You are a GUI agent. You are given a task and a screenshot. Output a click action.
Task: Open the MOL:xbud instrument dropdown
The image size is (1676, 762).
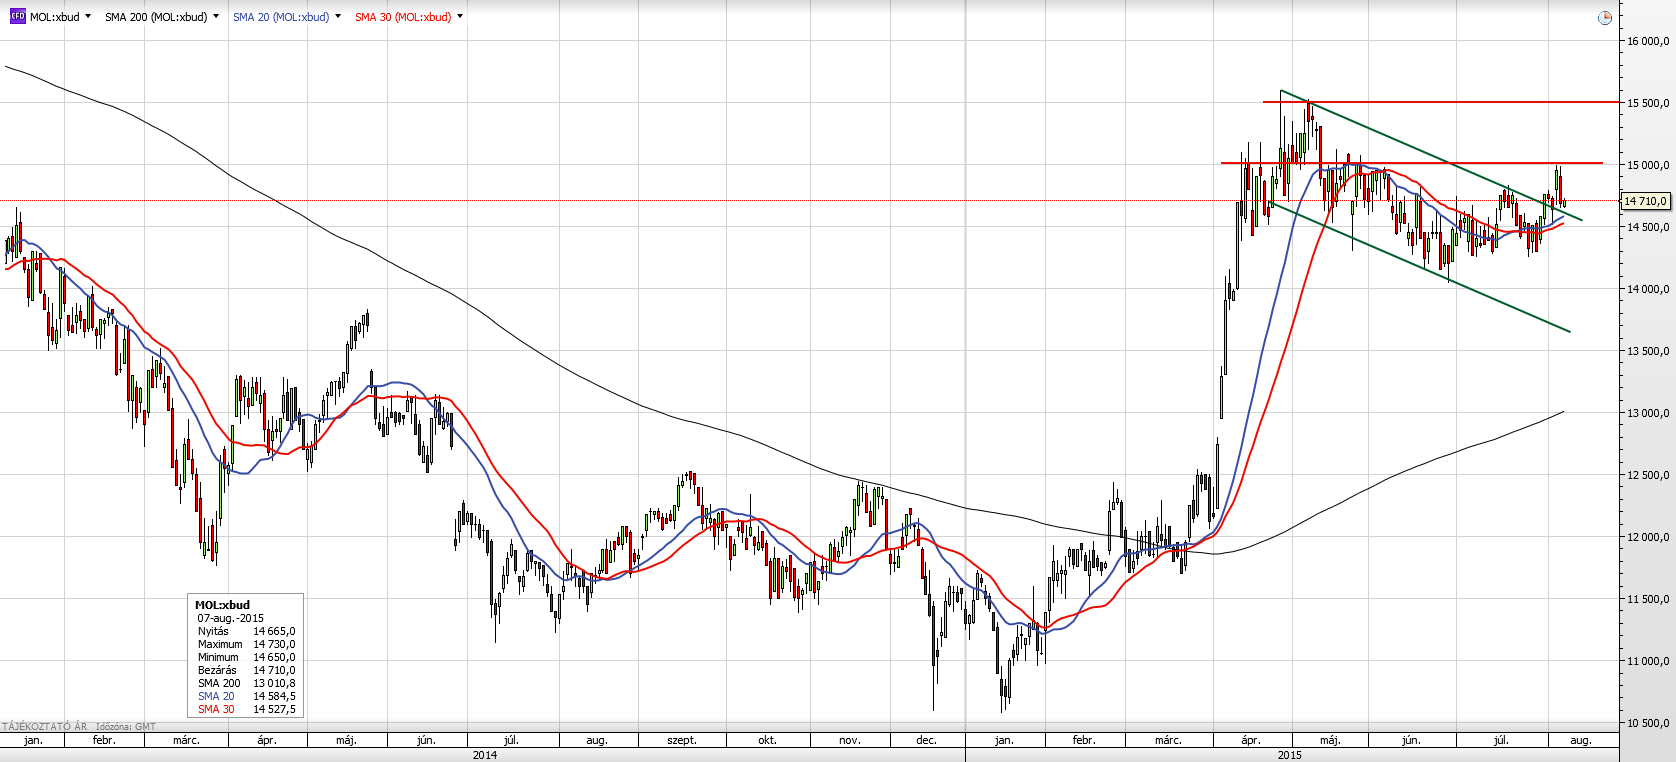point(88,16)
